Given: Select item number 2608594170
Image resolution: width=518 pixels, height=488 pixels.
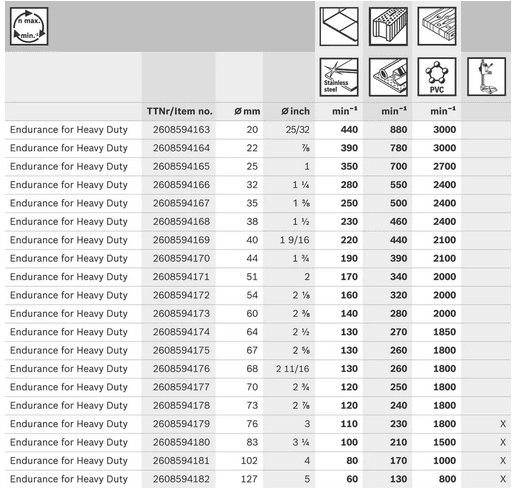Looking at the screenshot, I should pyautogui.click(x=181, y=258).
